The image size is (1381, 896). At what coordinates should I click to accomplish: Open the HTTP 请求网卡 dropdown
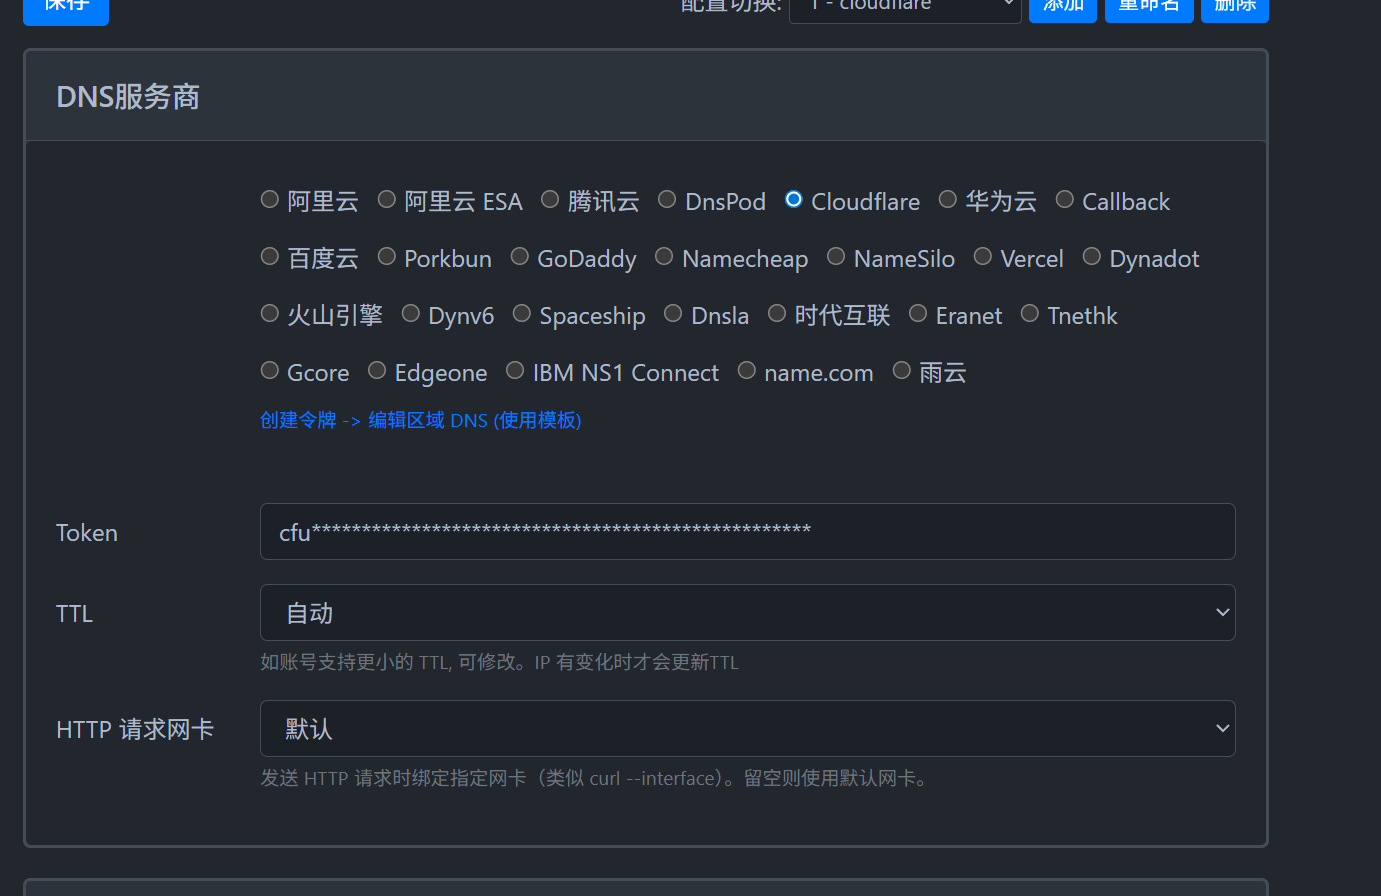point(747,728)
